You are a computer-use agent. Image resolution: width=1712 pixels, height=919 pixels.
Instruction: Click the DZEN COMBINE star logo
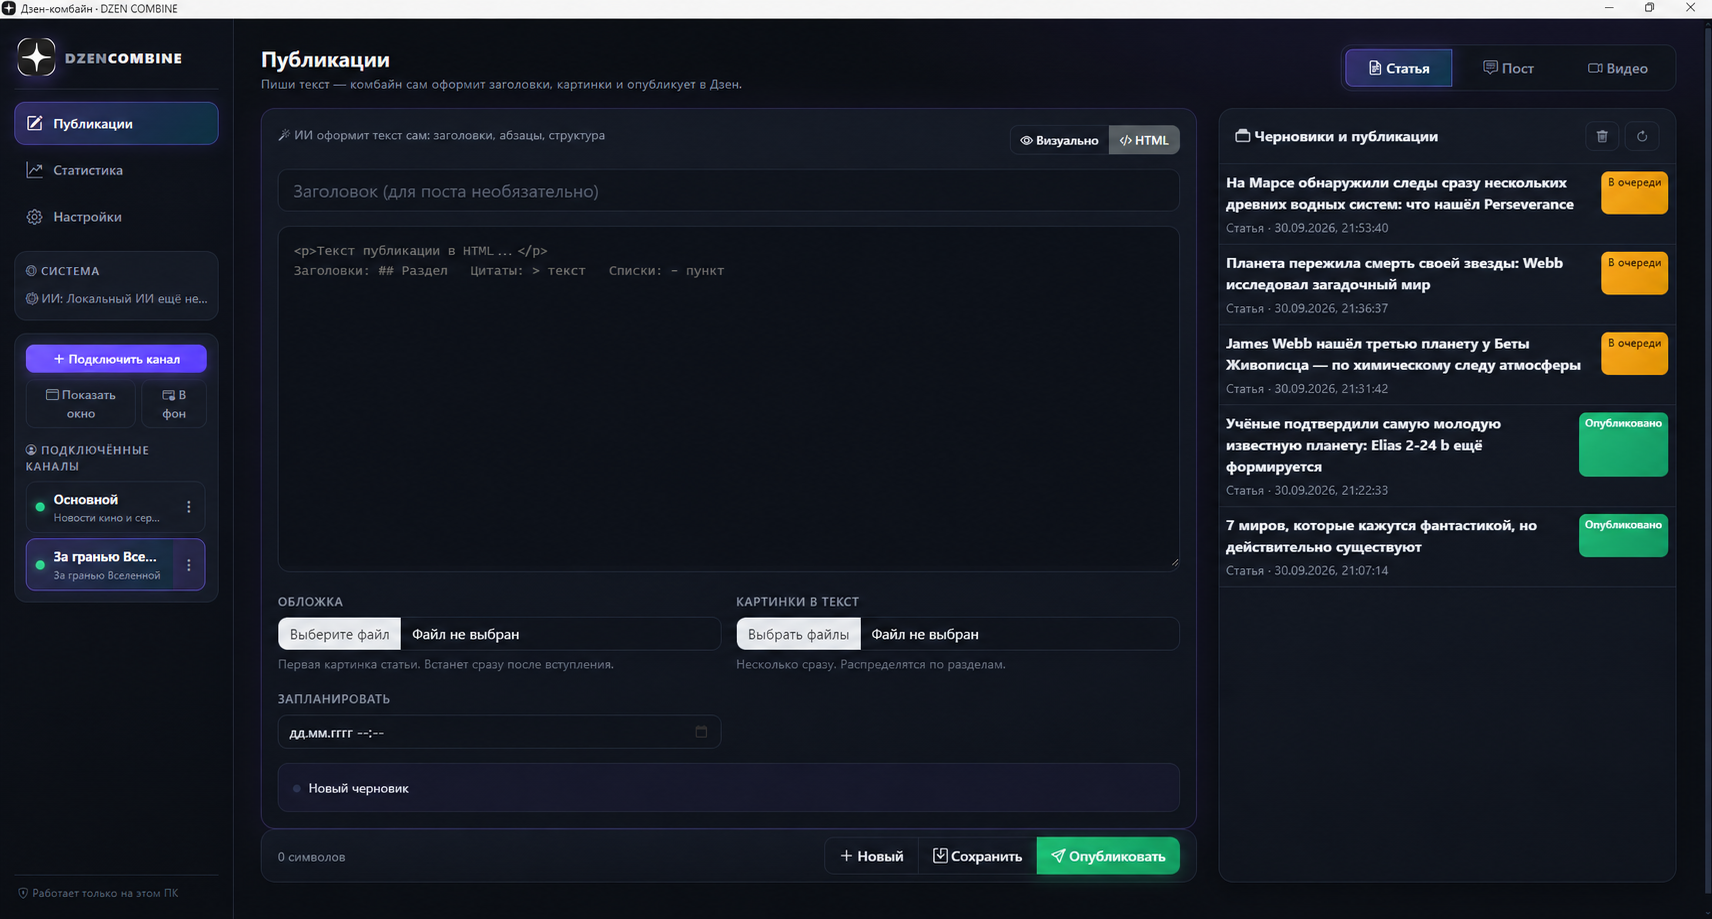coord(37,57)
